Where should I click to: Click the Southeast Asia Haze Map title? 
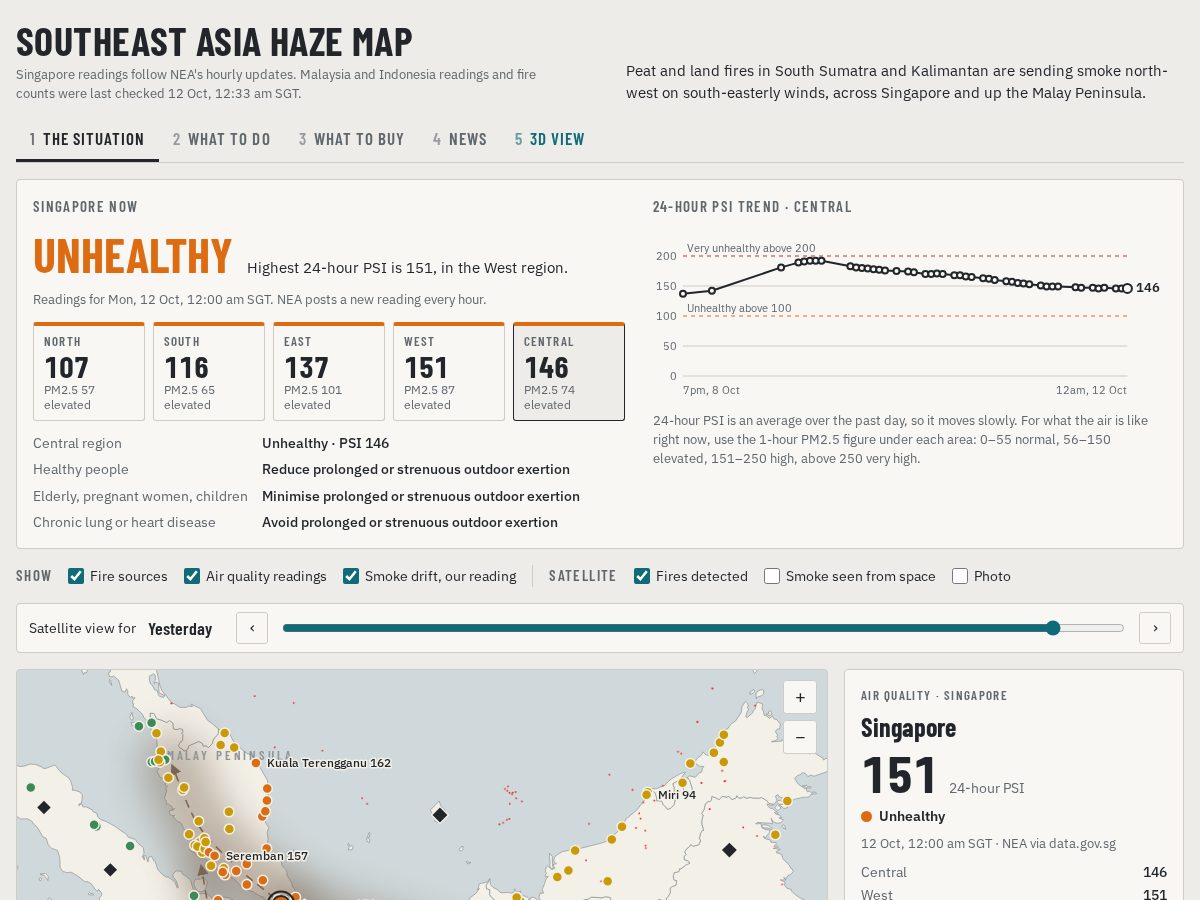(x=214, y=42)
